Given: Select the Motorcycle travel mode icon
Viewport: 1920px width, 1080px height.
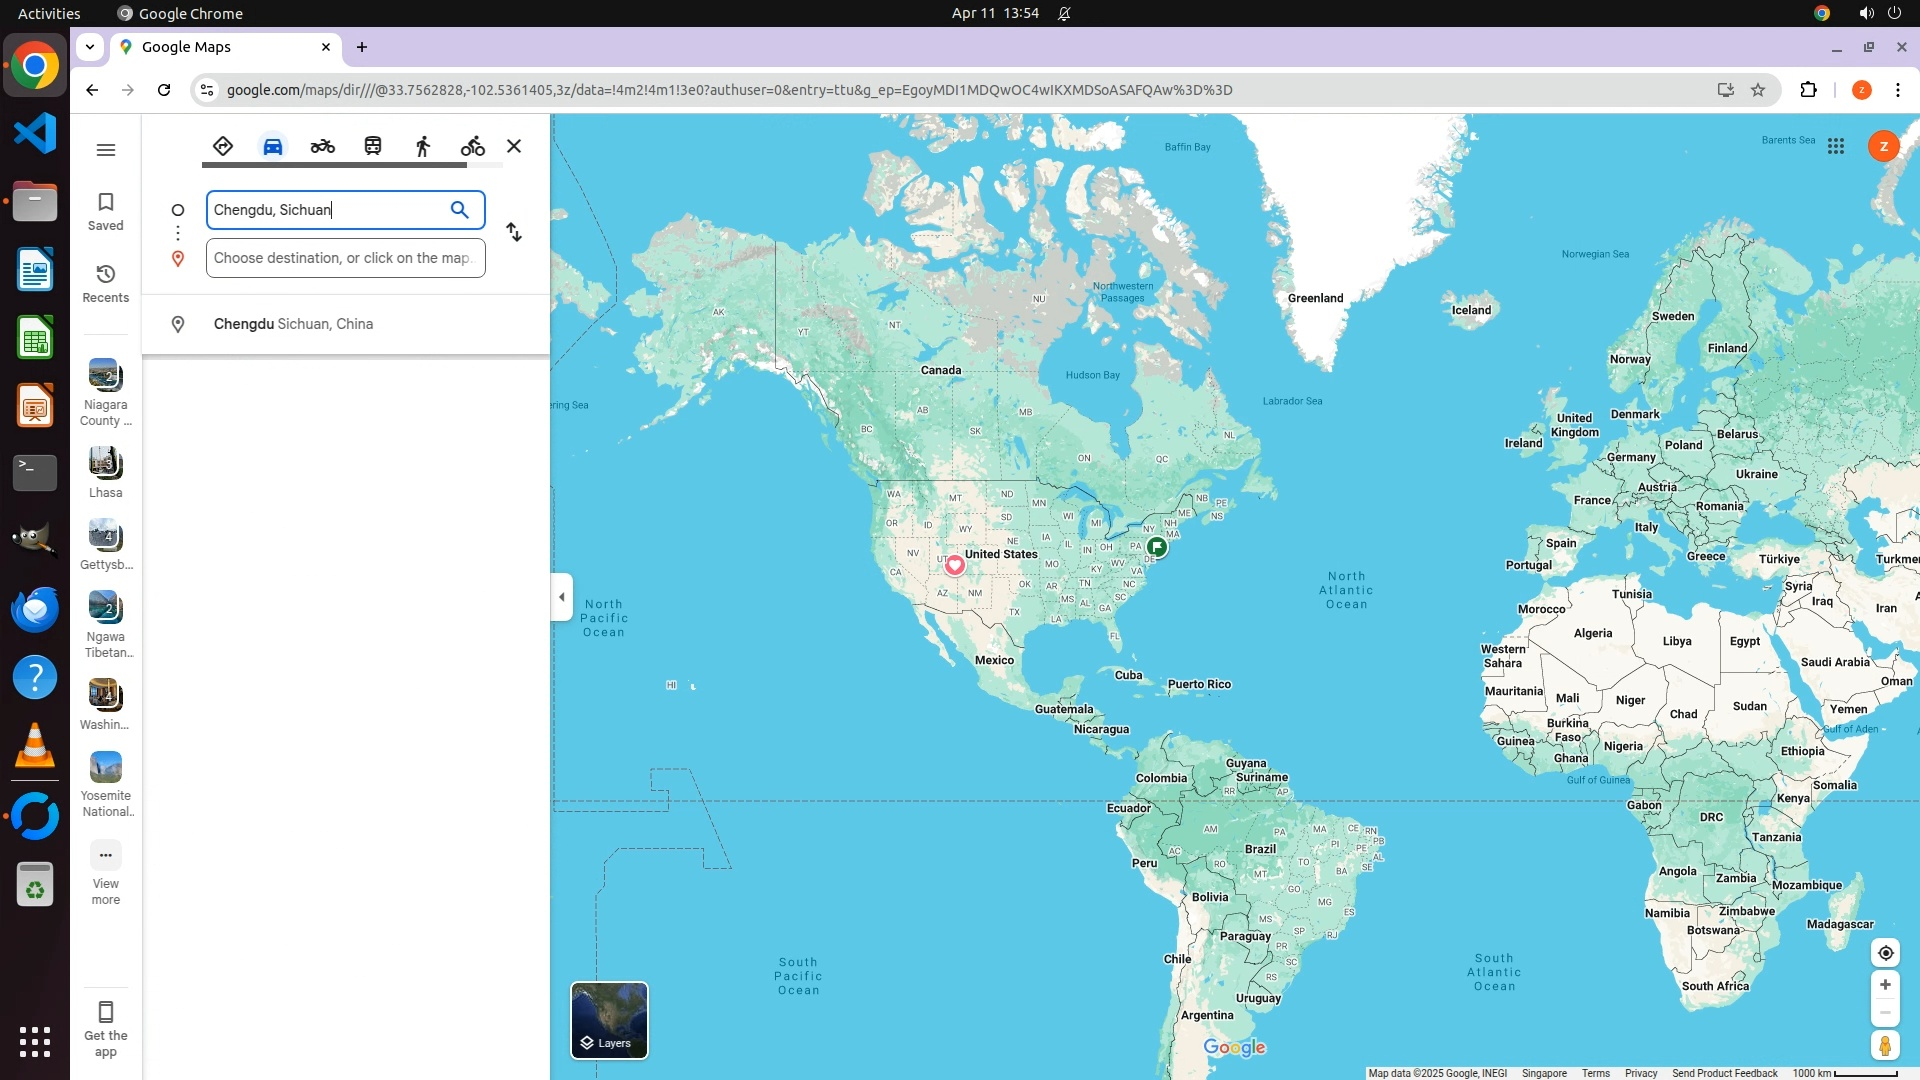Looking at the screenshot, I should click(322, 146).
